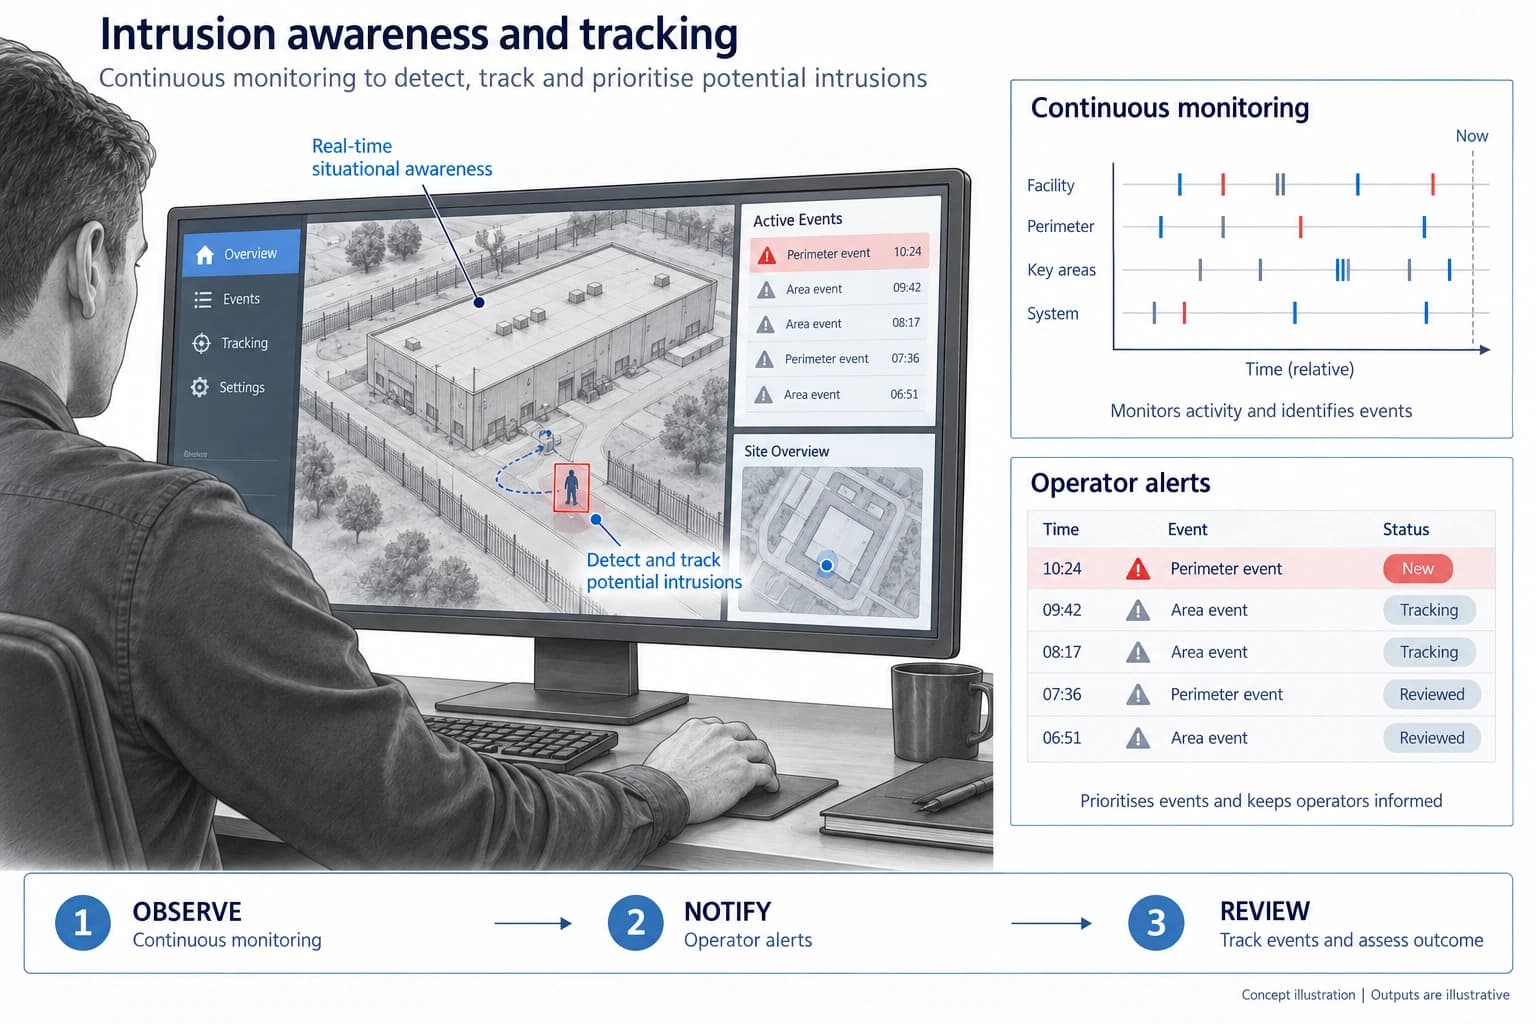Image resolution: width=1536 pixels, height=1024 pixels.
Task: Click the Time column header in Operator alerts
Action: 1061,530
